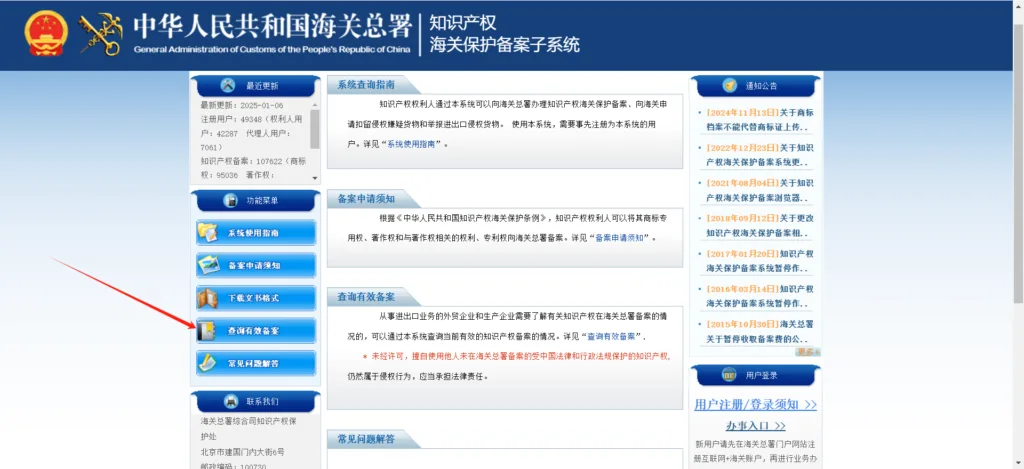This screenshot has width=1024, height=469.
Task: Click the down arrow of 最近更新 scrollbar
Action: [x=315, y=178]
